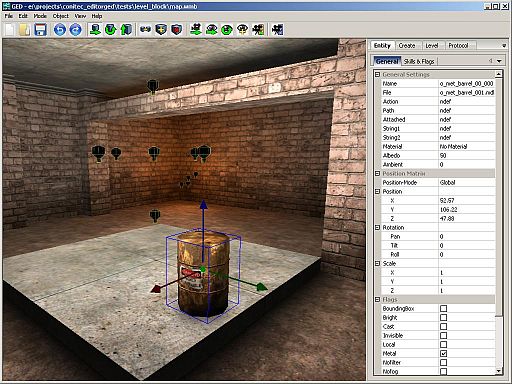Click the blue redo arrow icon
This screenshot has height=384, width=512.
tap(76, 30)
